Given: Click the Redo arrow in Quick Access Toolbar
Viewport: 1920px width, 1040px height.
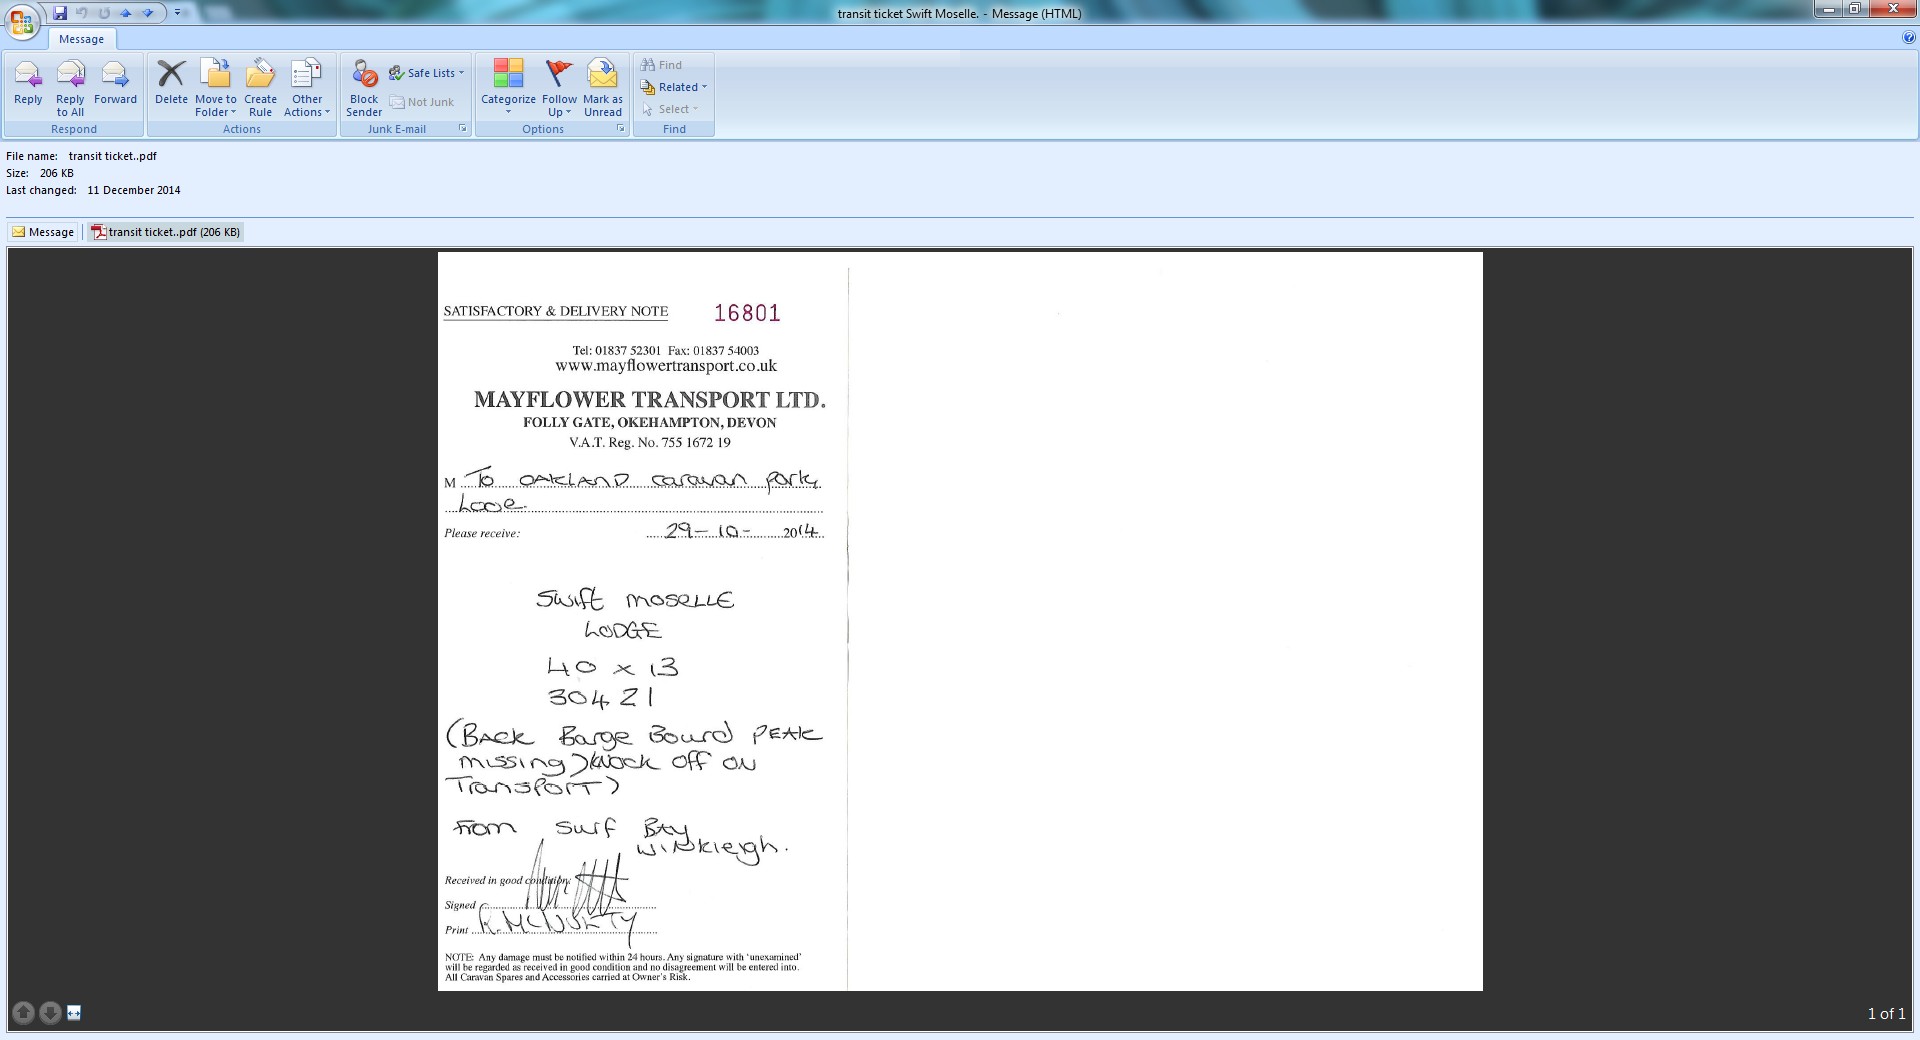Looking at the screenshot, I should click(104, 13).
